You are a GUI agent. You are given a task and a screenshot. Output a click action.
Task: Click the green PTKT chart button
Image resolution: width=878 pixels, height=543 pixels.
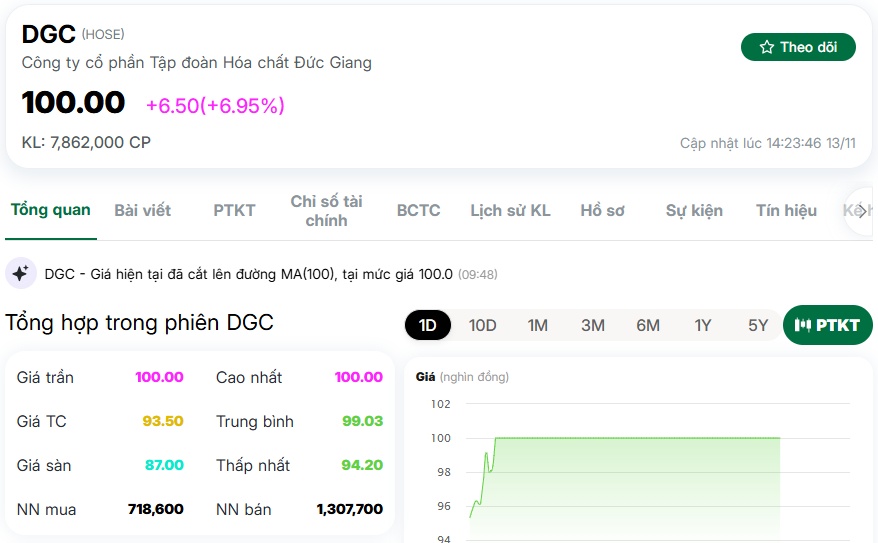click(828, 325)
